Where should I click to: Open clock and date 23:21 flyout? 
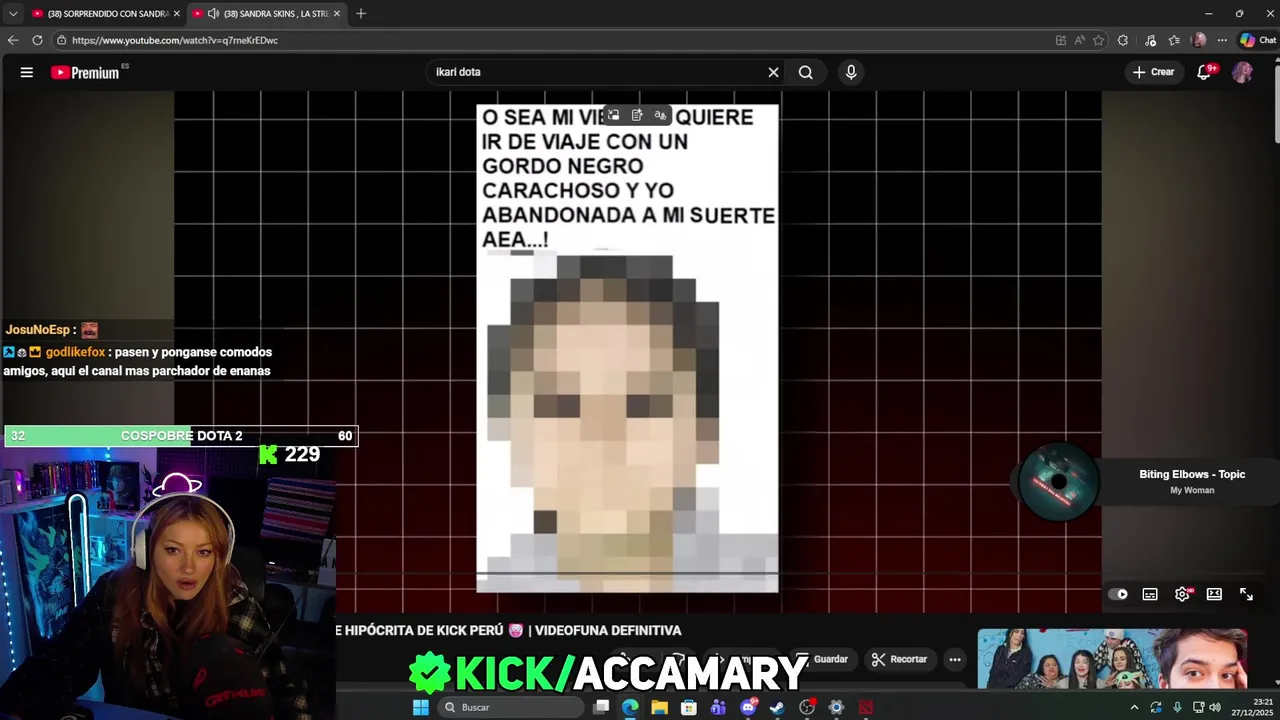(1250, 707)
